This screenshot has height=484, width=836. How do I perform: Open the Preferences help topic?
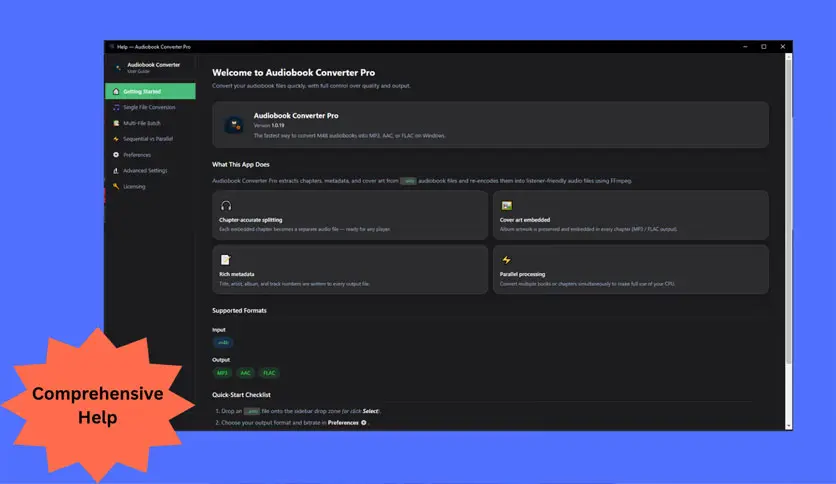tap(150, 155)
